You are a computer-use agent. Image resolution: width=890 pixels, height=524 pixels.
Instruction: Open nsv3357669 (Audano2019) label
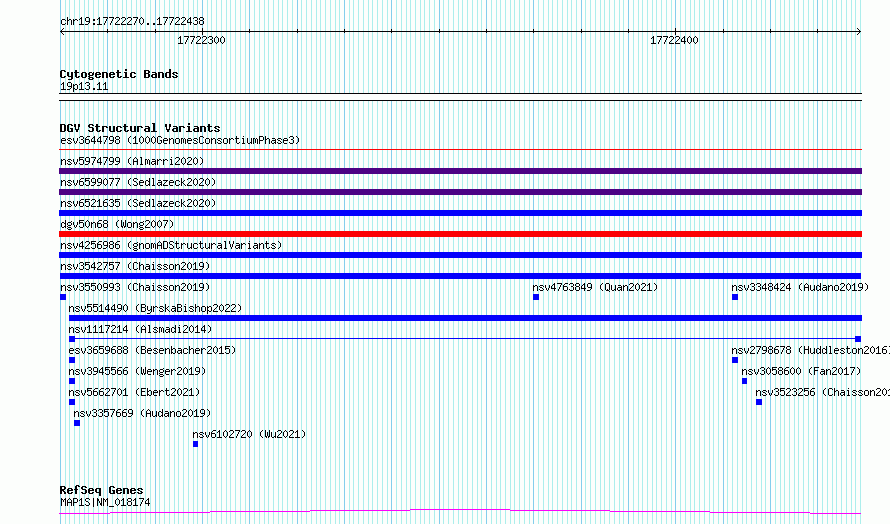pos(142,413)
